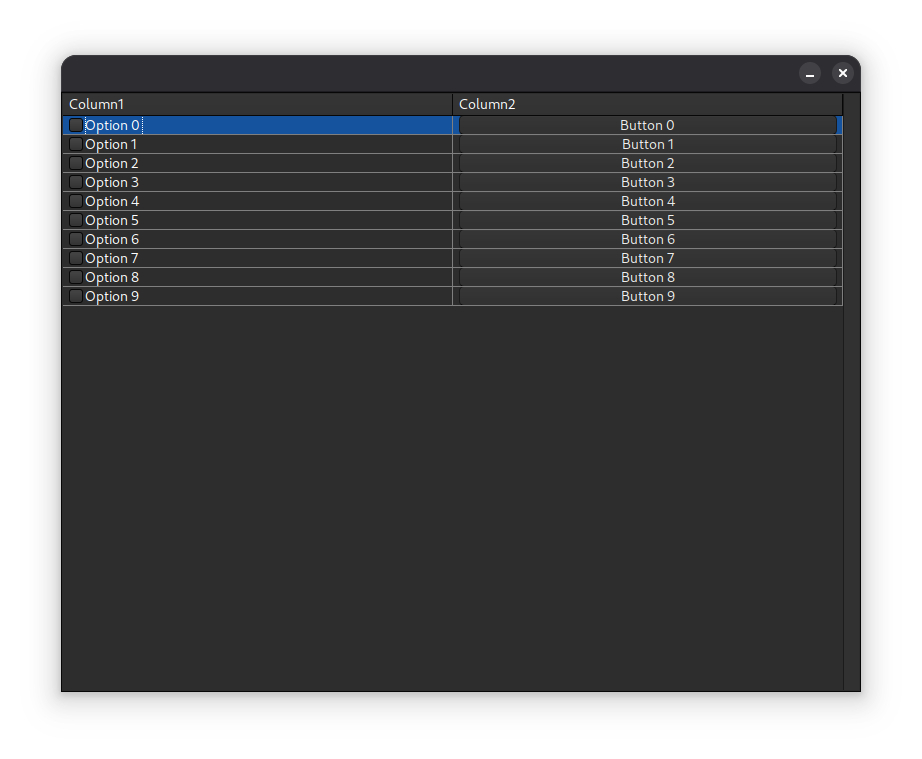Enable the Option 7 checkbox

tap(76, 258)
